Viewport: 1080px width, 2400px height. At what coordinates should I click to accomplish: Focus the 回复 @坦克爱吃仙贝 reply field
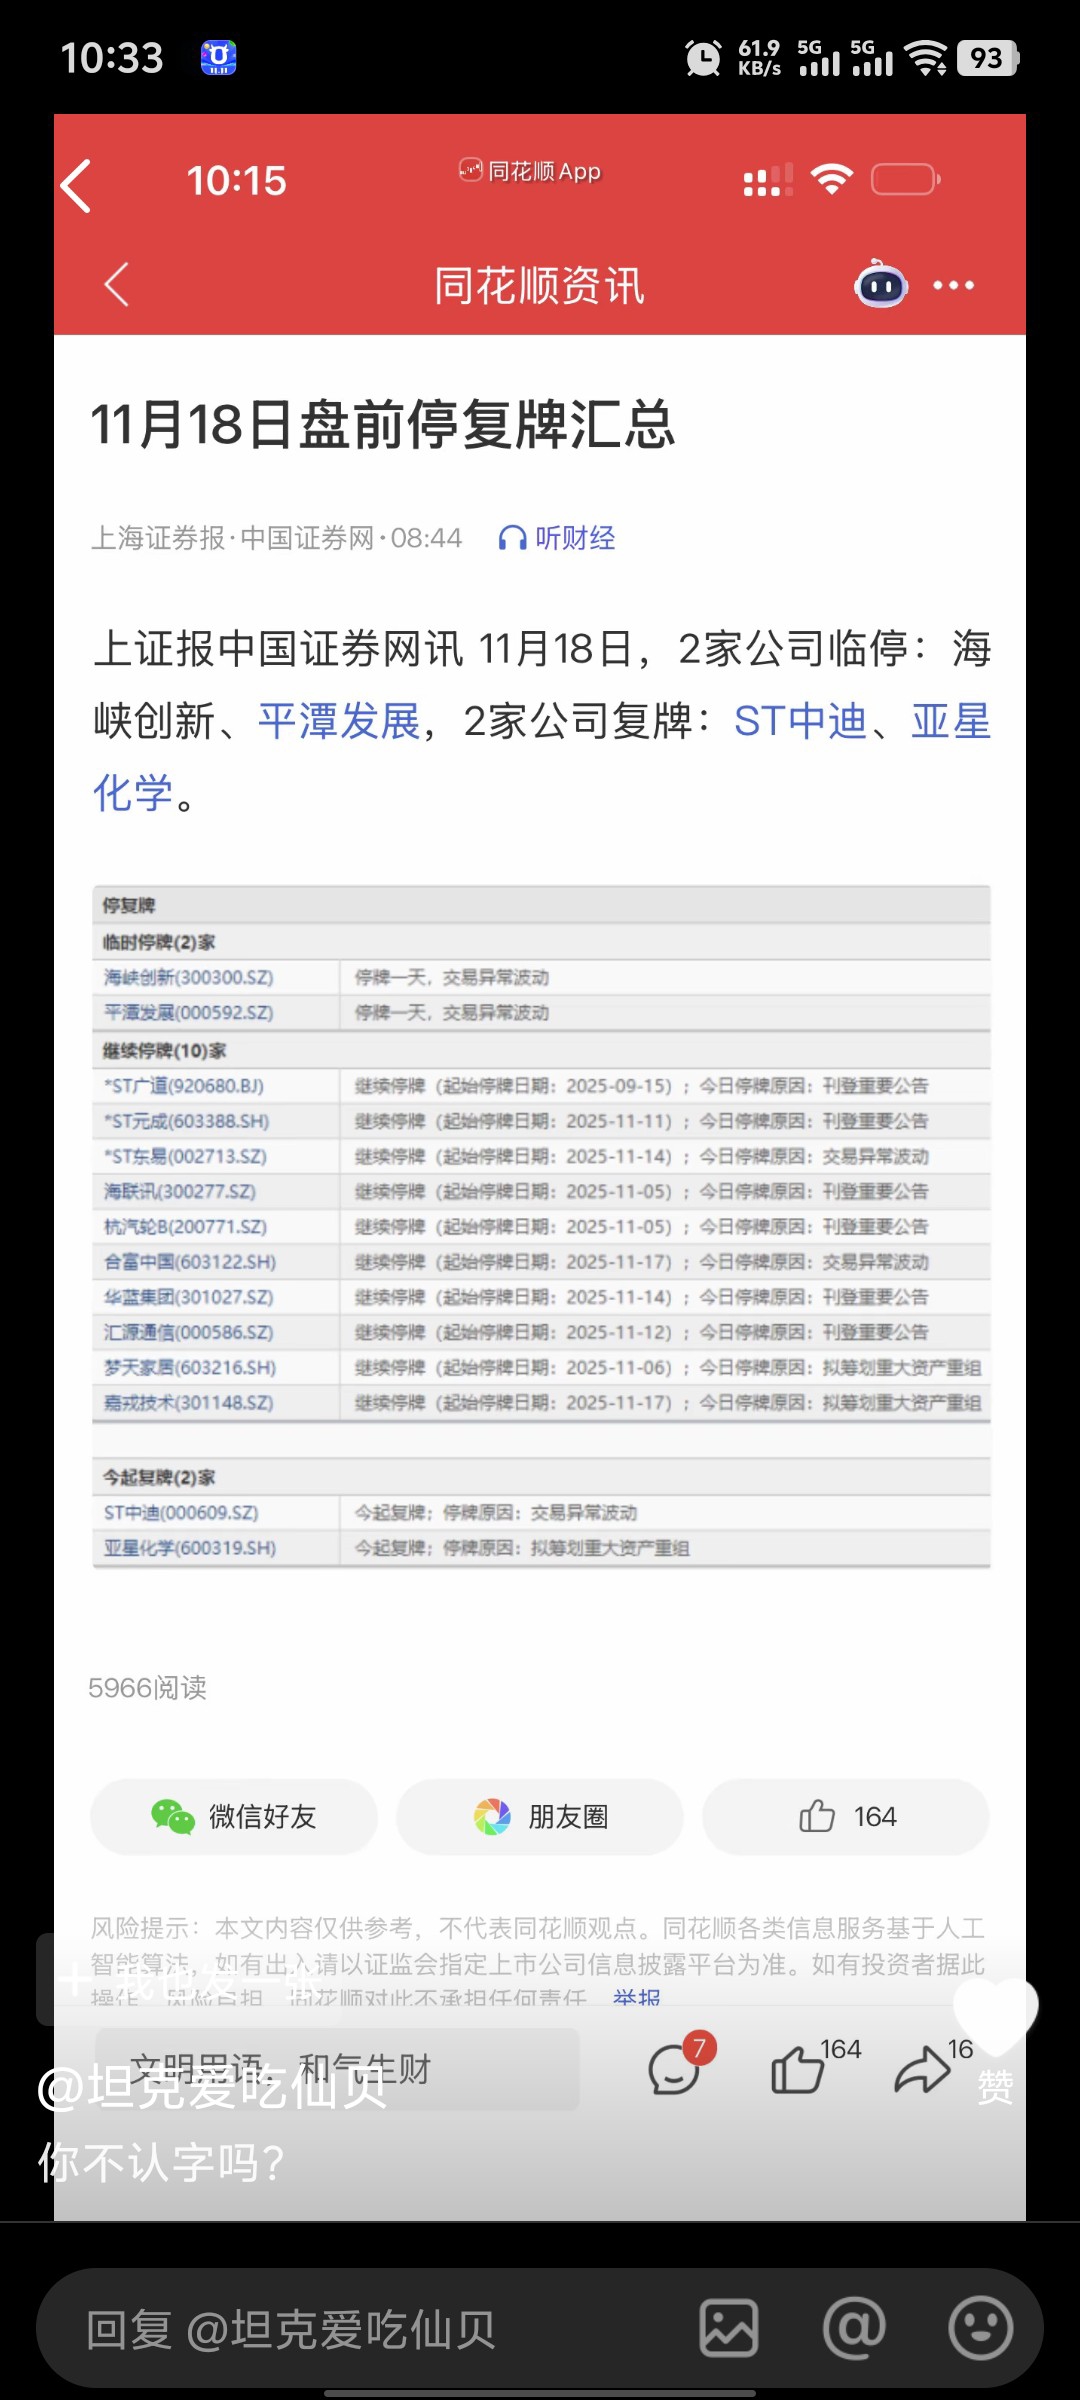pos(380,2329)
